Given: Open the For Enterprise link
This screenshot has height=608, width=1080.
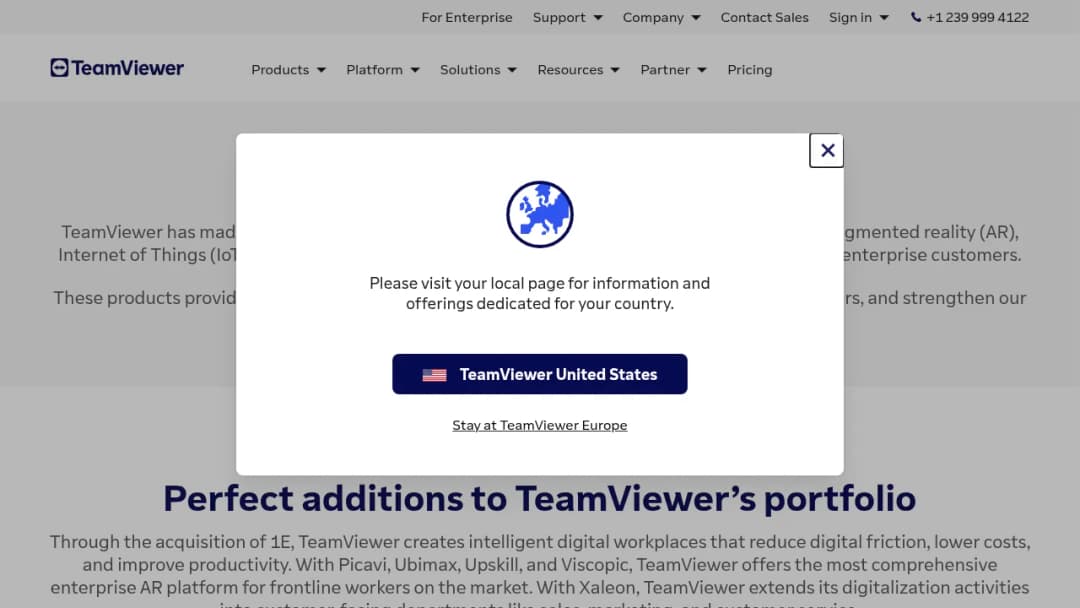Looking at the screenshot, I should (466, 17).
